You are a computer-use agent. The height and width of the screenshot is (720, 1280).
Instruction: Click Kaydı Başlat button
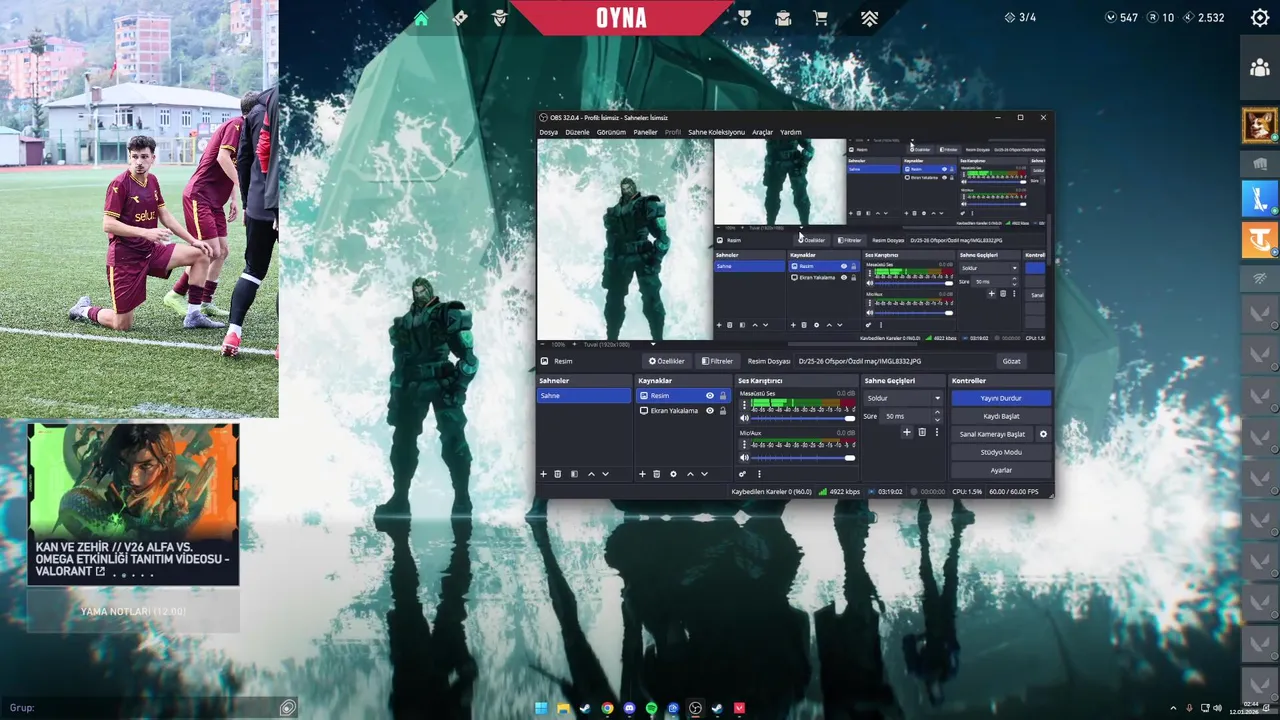click(1001, 416)
